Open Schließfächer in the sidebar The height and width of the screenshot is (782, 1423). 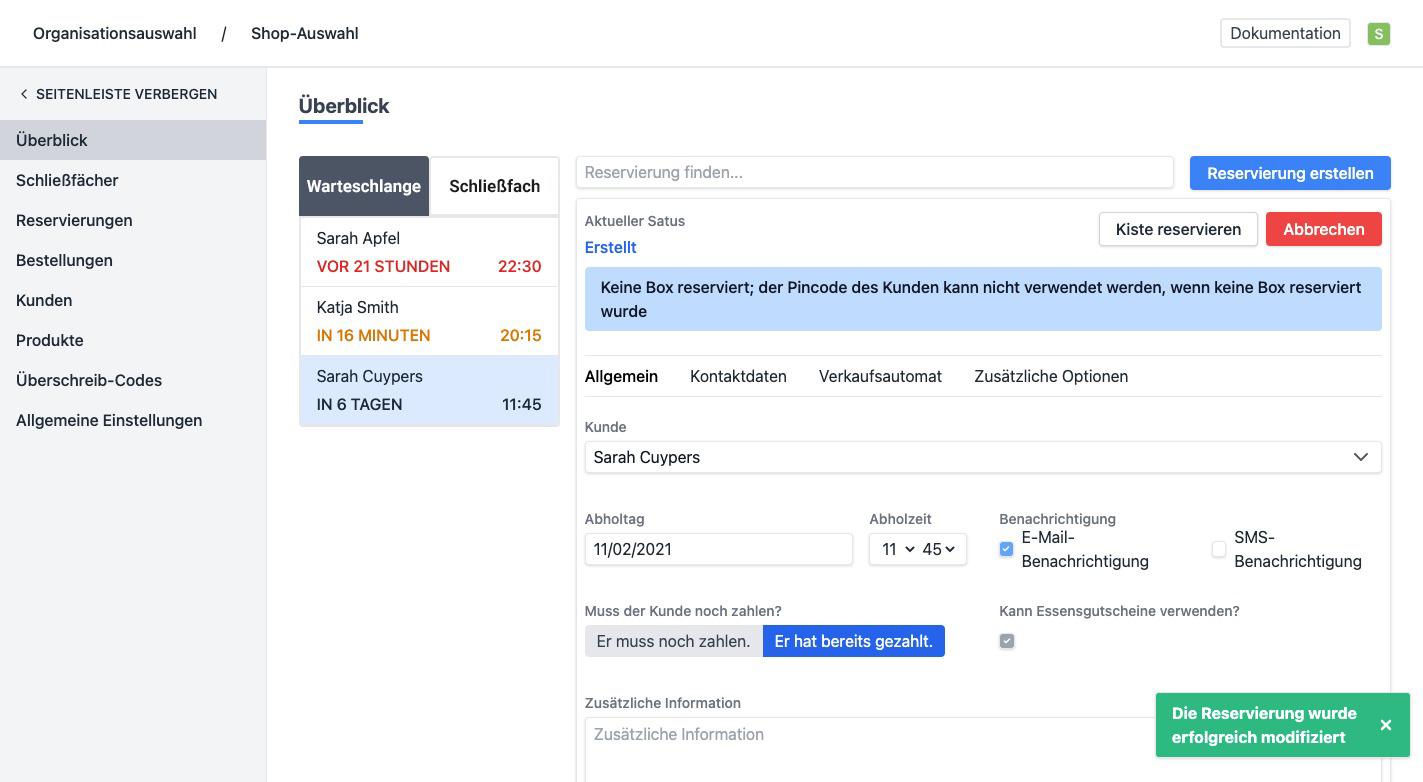[67, 180]
